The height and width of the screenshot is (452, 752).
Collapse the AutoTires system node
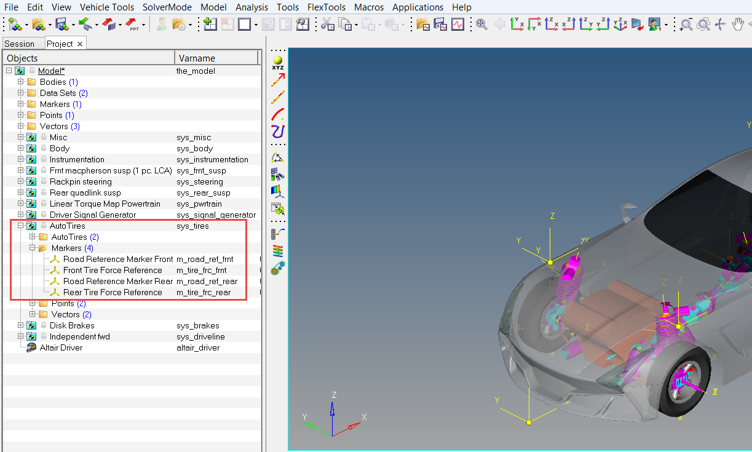pyautogui.click(x=21, y=226)
